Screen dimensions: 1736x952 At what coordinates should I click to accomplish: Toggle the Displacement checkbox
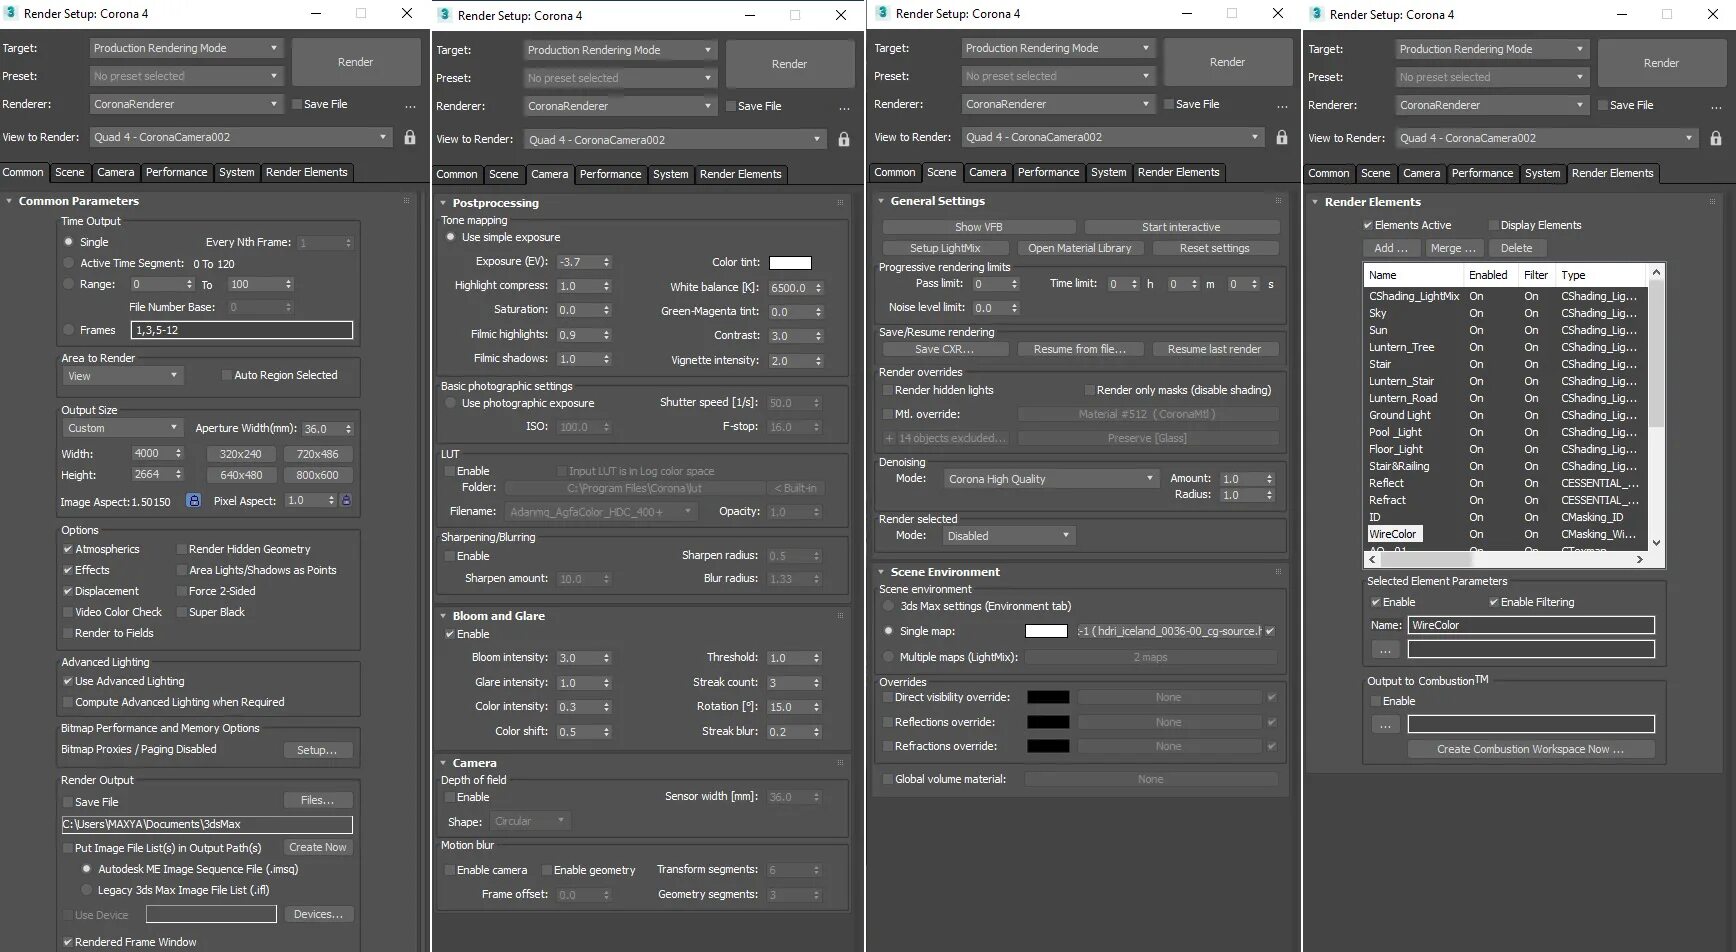[68, 591]
